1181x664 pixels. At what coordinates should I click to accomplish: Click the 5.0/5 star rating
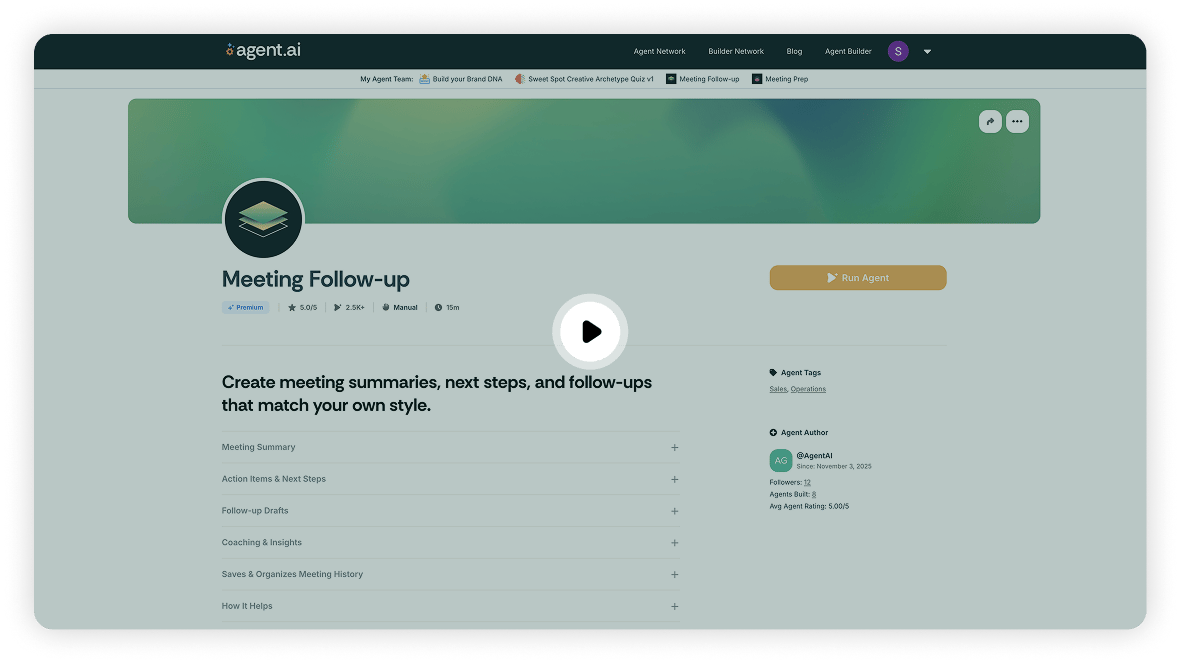302,307
